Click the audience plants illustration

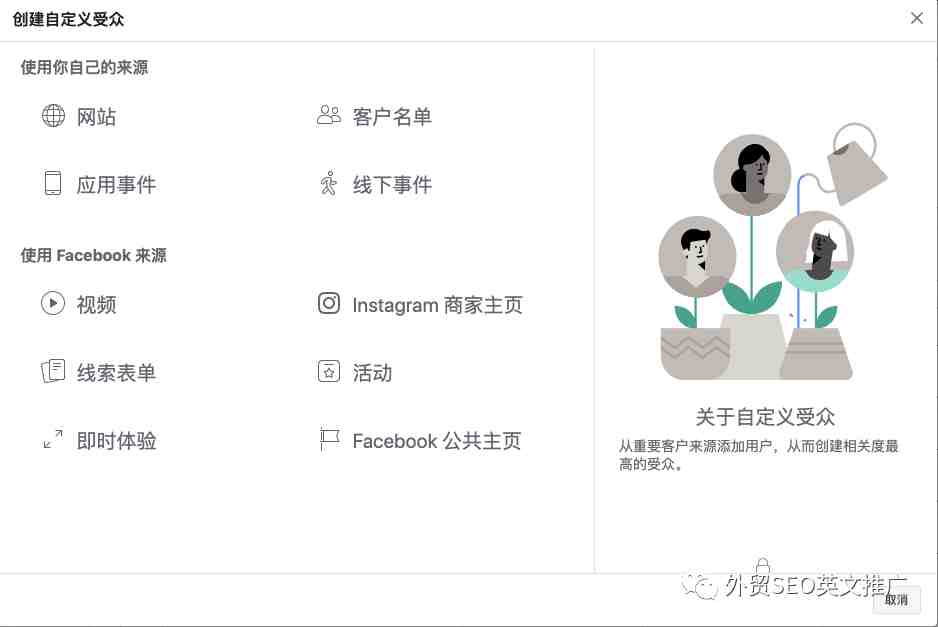coord(772,251)
